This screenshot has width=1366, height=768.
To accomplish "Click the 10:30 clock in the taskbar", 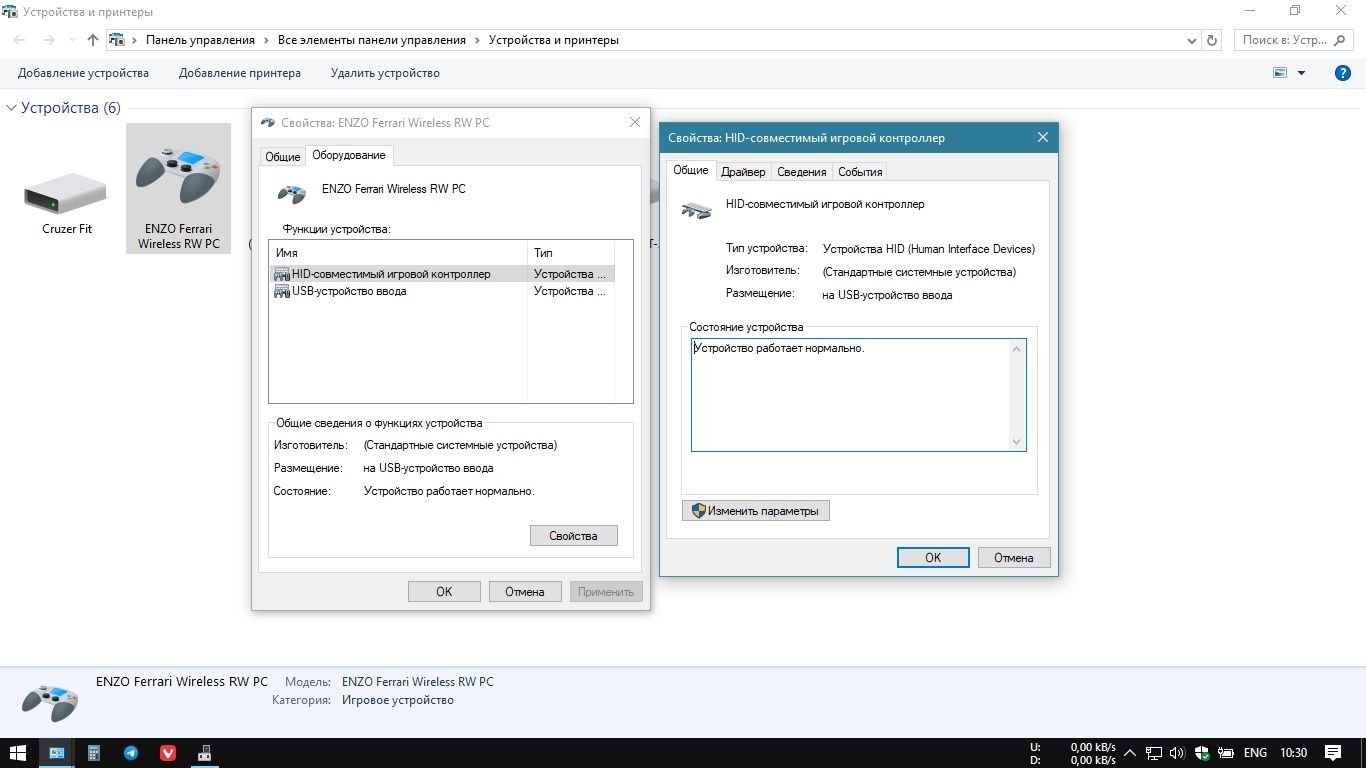I will click(1293, 753).
